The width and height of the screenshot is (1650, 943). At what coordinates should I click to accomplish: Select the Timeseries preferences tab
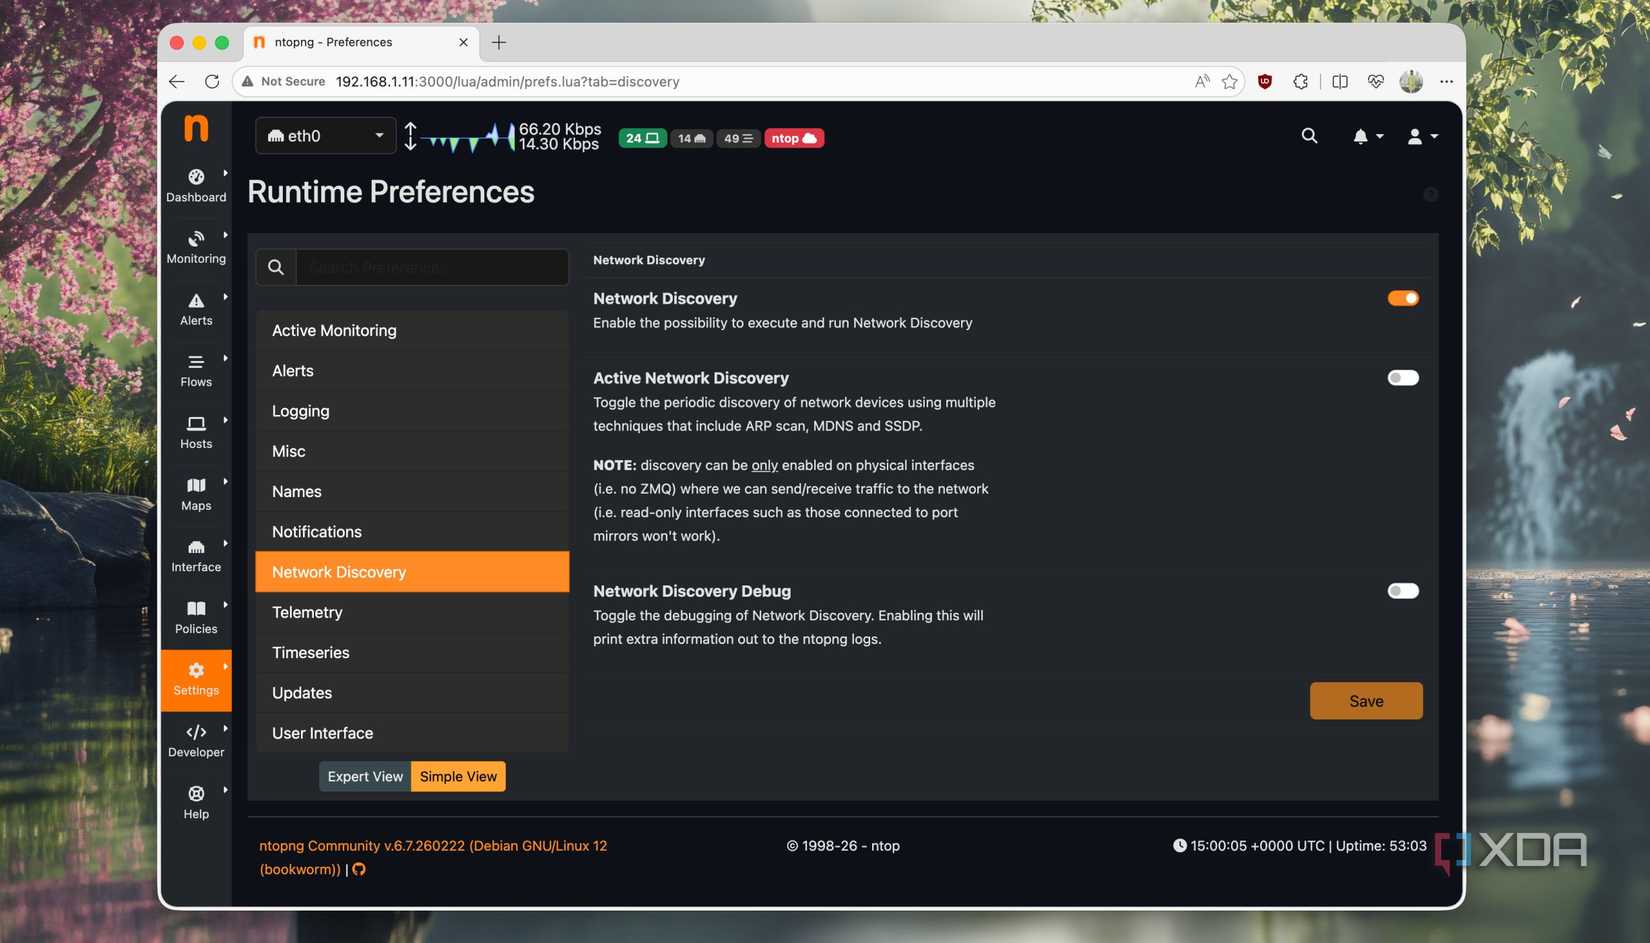pos(412,652)
